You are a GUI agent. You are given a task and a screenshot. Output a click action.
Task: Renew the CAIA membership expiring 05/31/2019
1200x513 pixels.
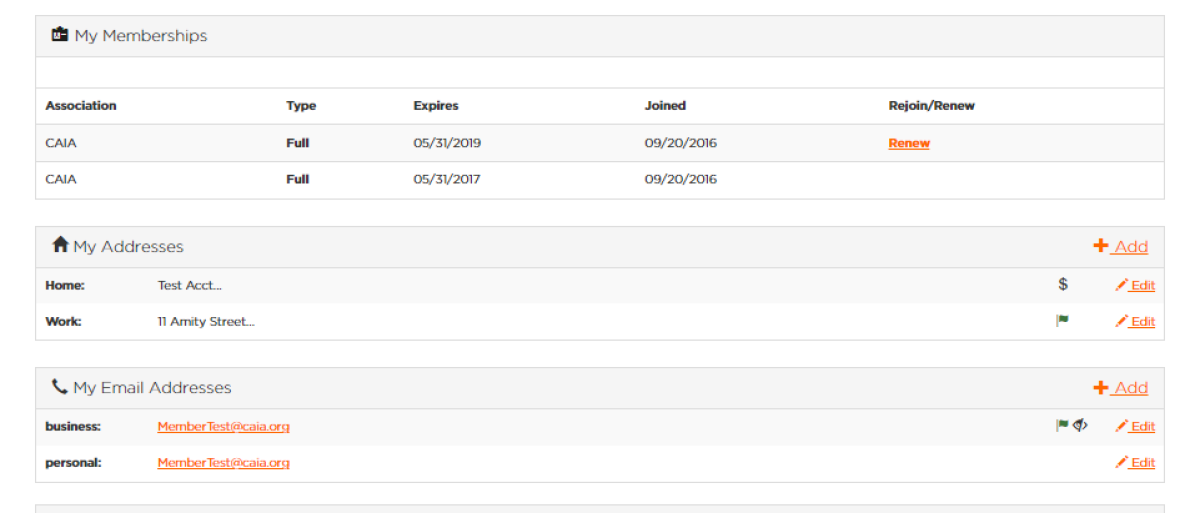click(x=909, y=143)
